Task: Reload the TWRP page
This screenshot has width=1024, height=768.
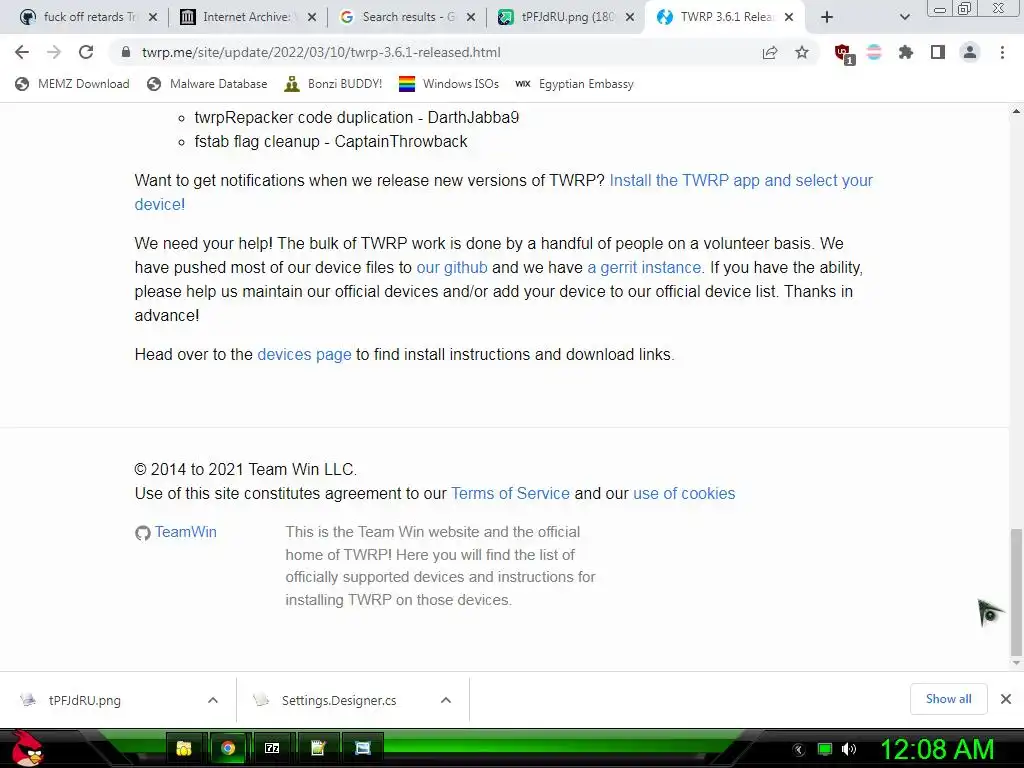Action: click(x=86, y=52)
